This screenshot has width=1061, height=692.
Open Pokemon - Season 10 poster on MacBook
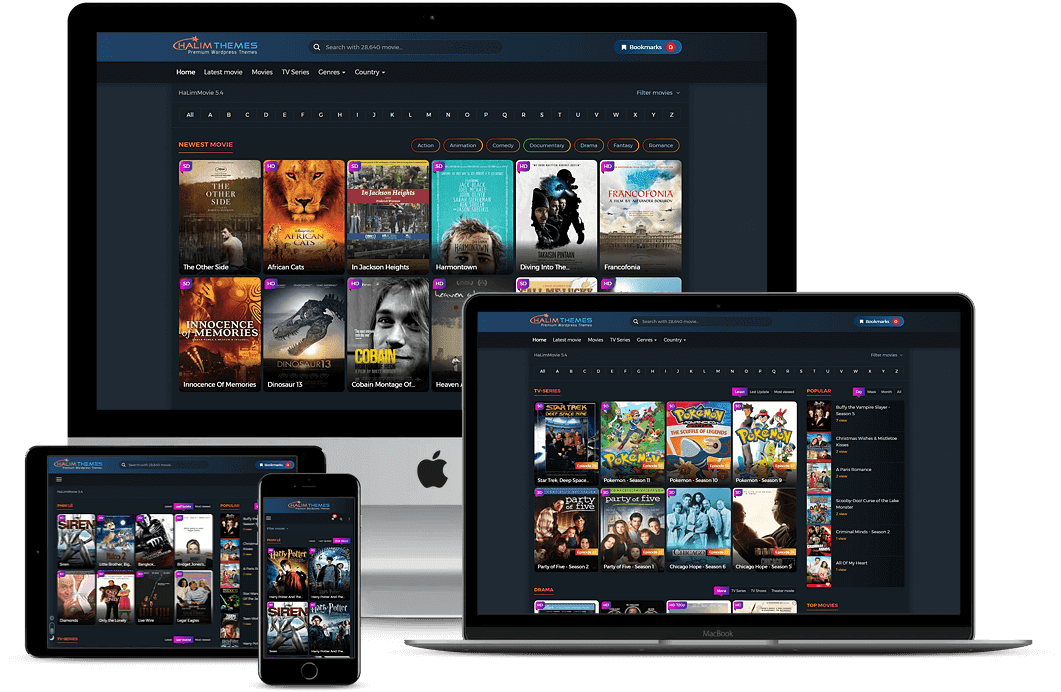[x=698, y=443]
